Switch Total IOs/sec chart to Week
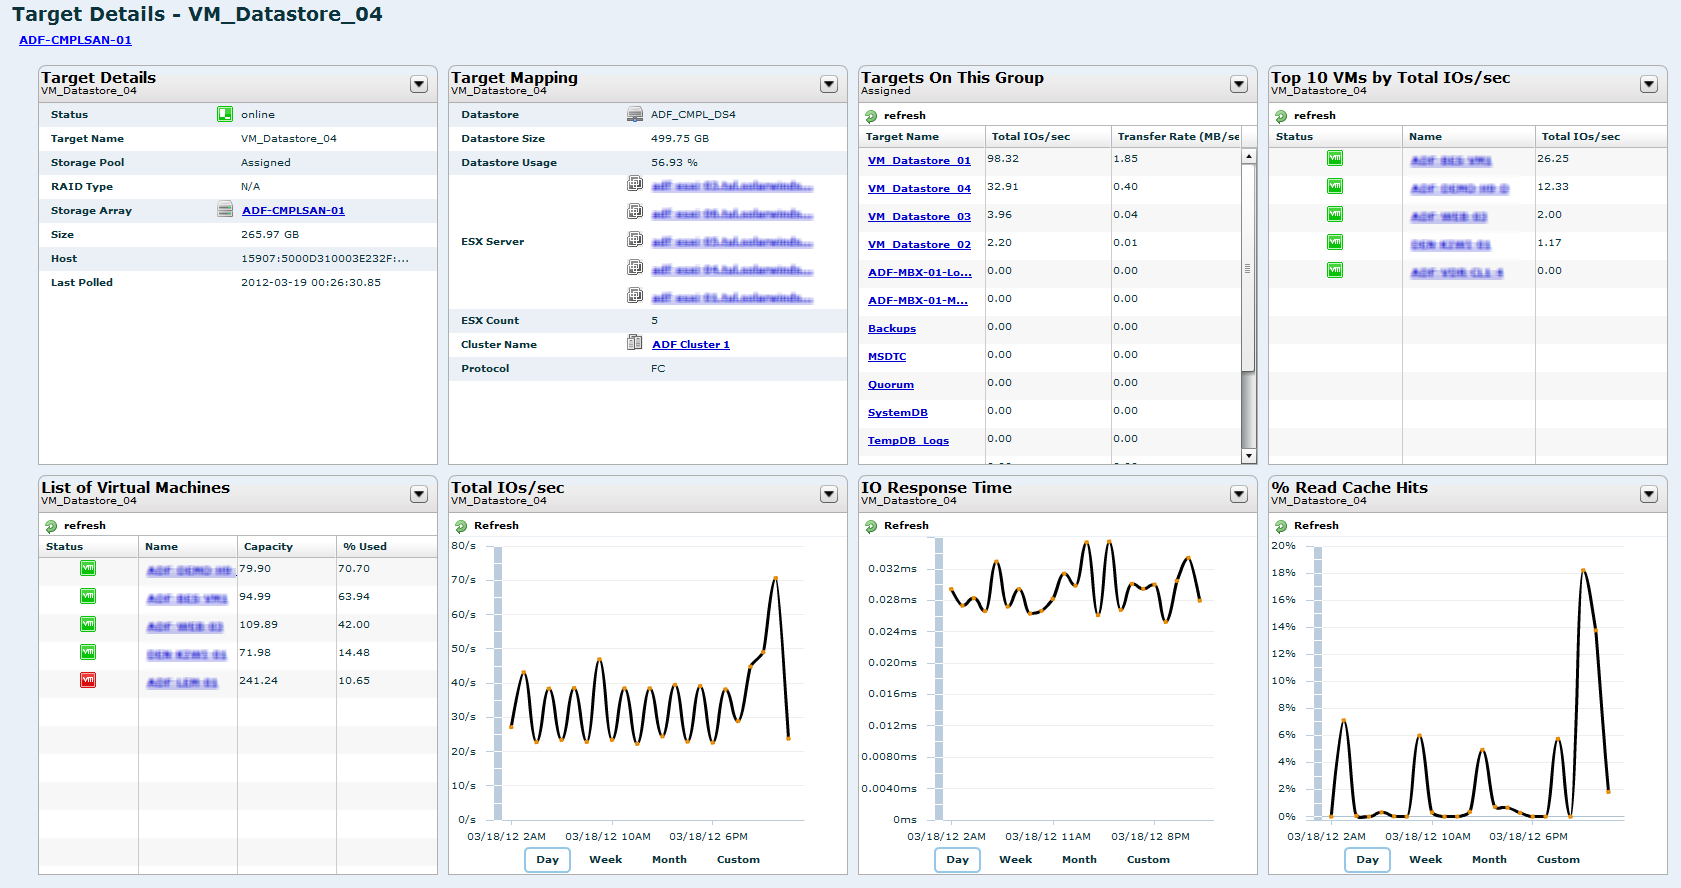The width and height of the screenshot is (1681, 888). [606, 860]
